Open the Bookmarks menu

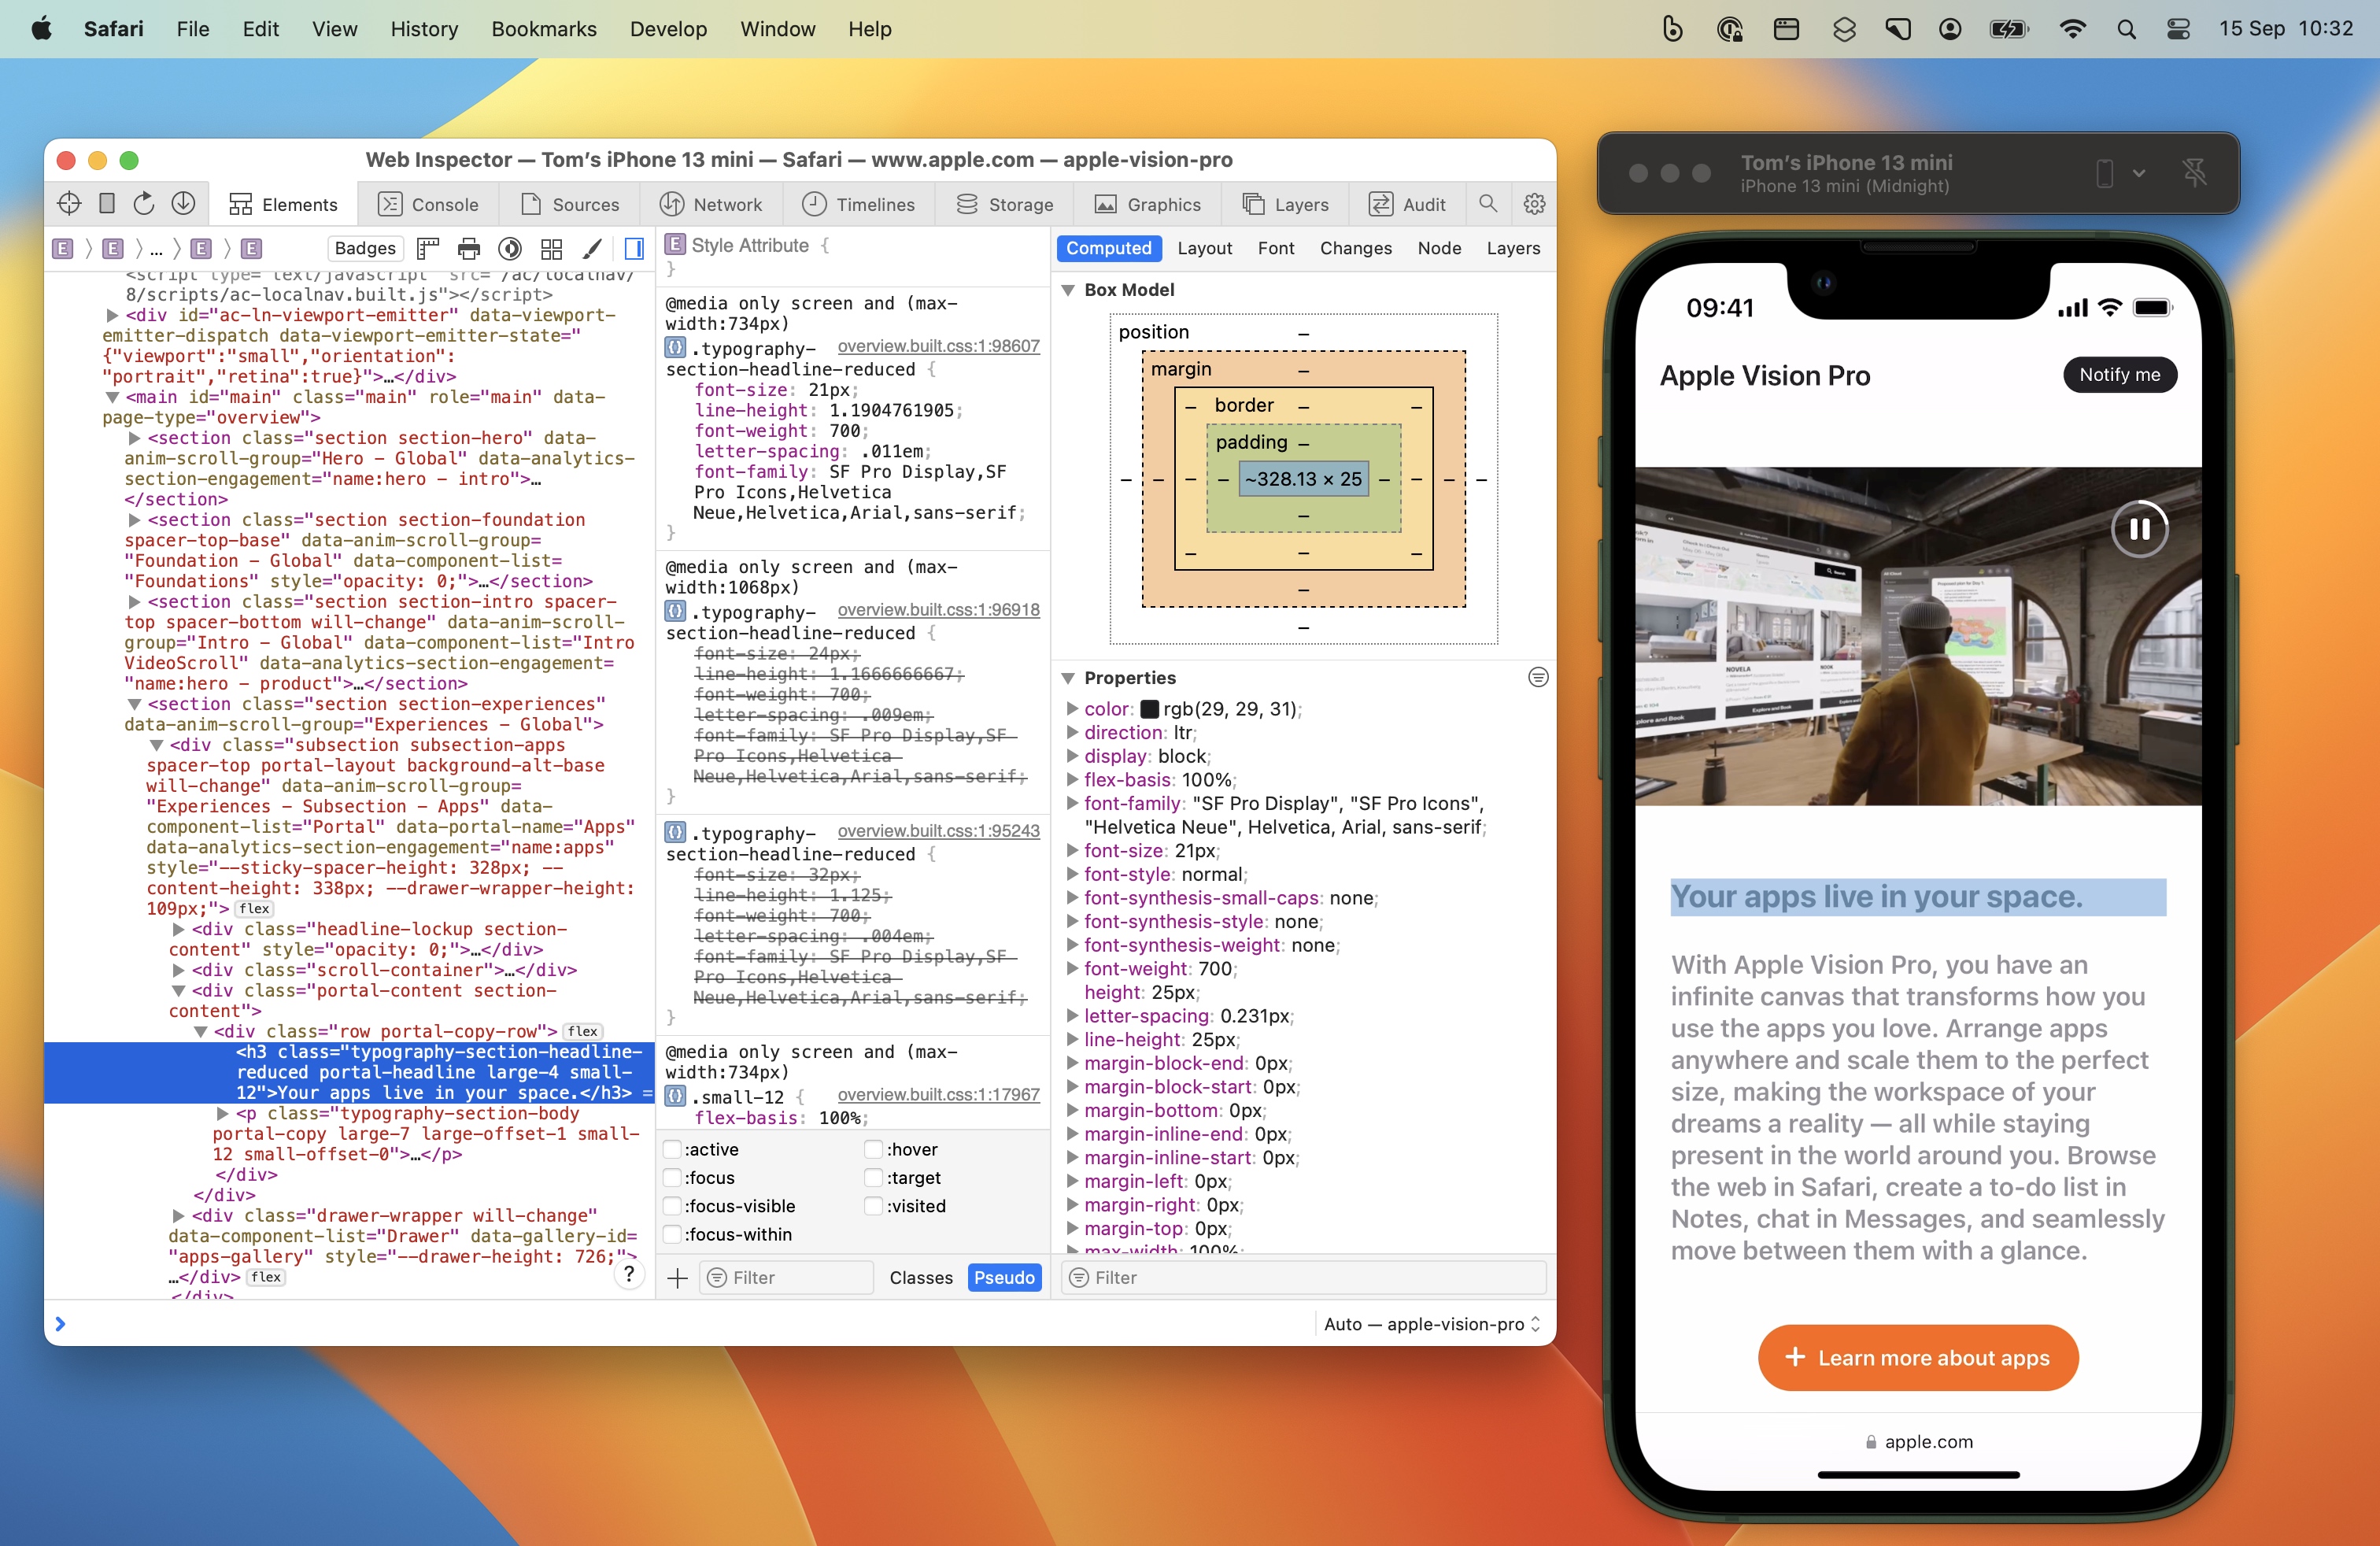[x=543, y=29]
